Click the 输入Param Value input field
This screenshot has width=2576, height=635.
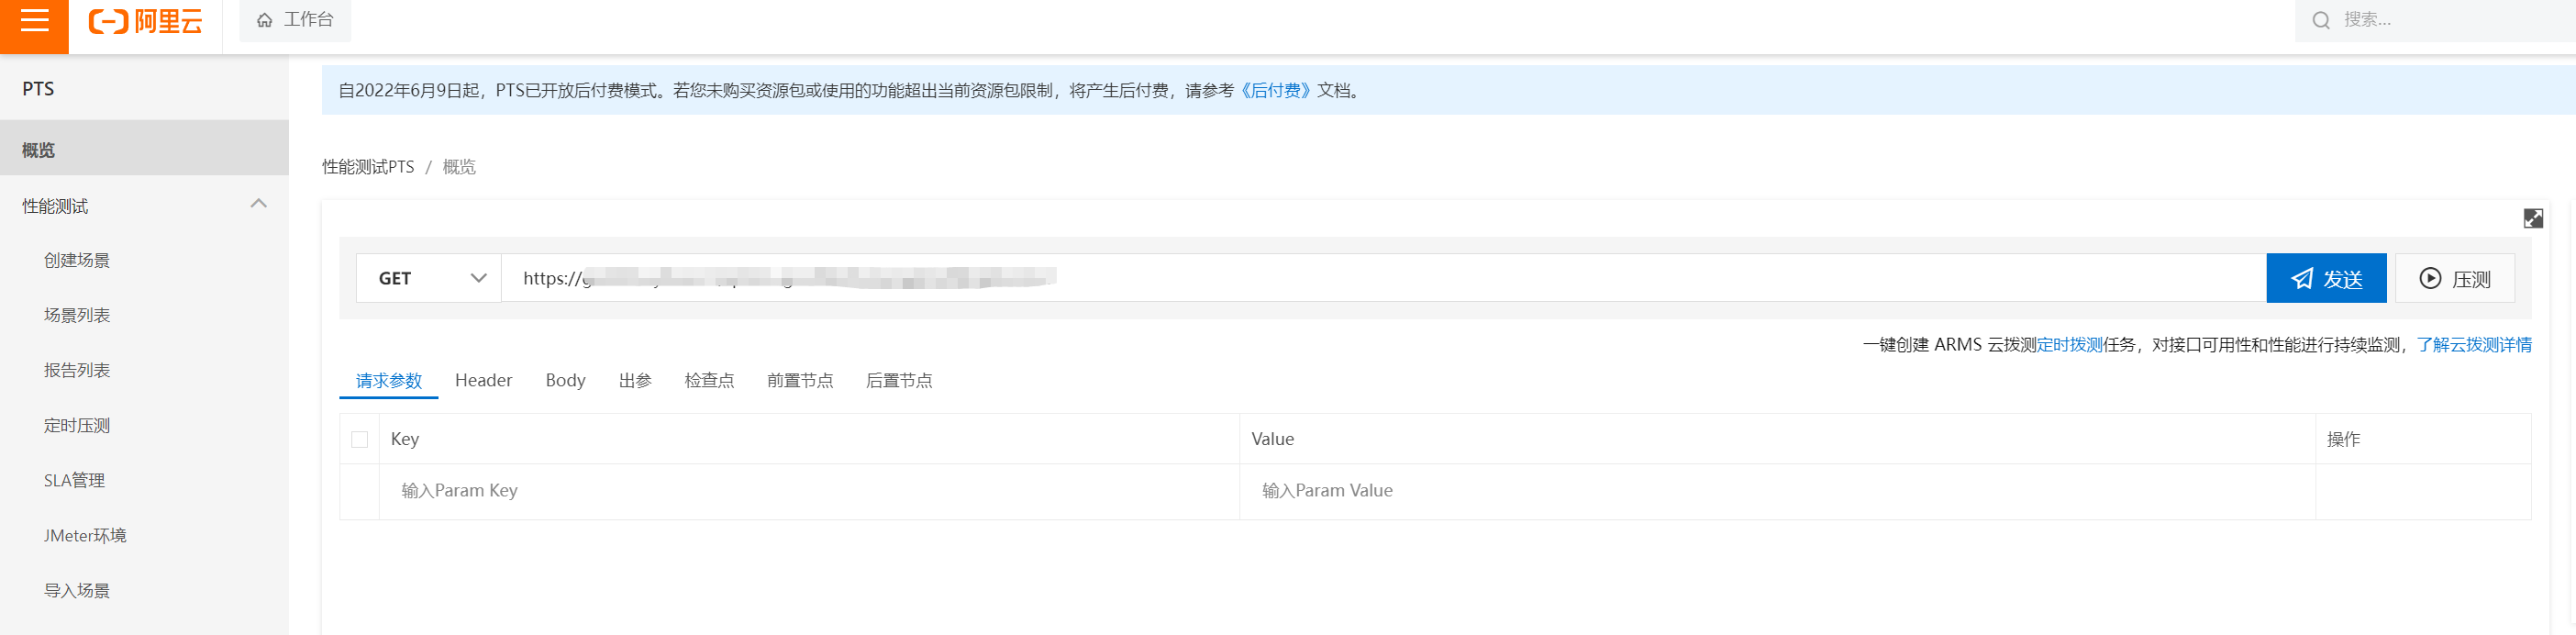[x=1777, y=491]
